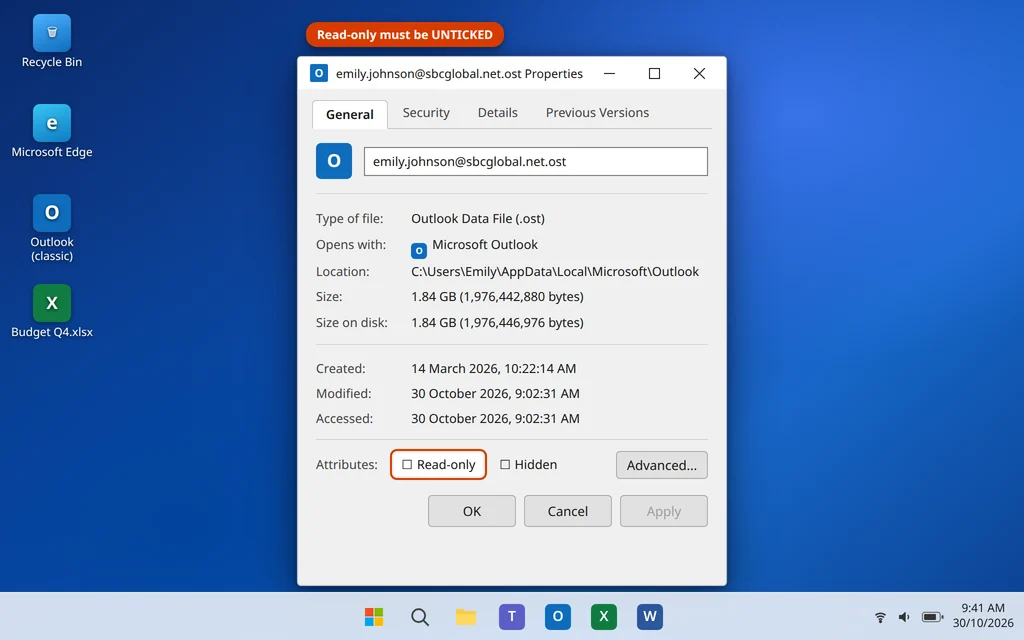1024x640 pixels.
Task: Open the Recycle Bin desktop icon
Action: [52, 42]
